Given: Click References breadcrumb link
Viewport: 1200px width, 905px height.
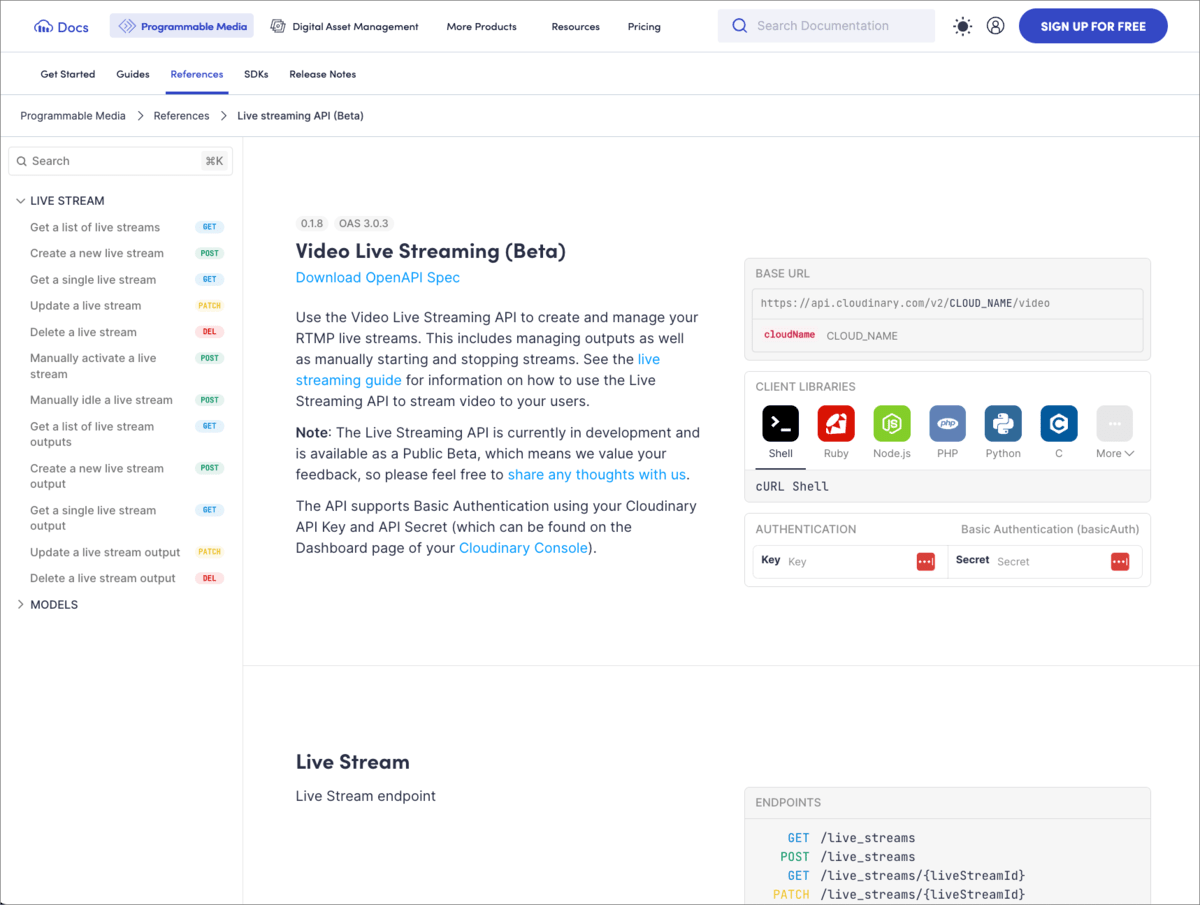Looking at the screenshot, I should [182, 116].
